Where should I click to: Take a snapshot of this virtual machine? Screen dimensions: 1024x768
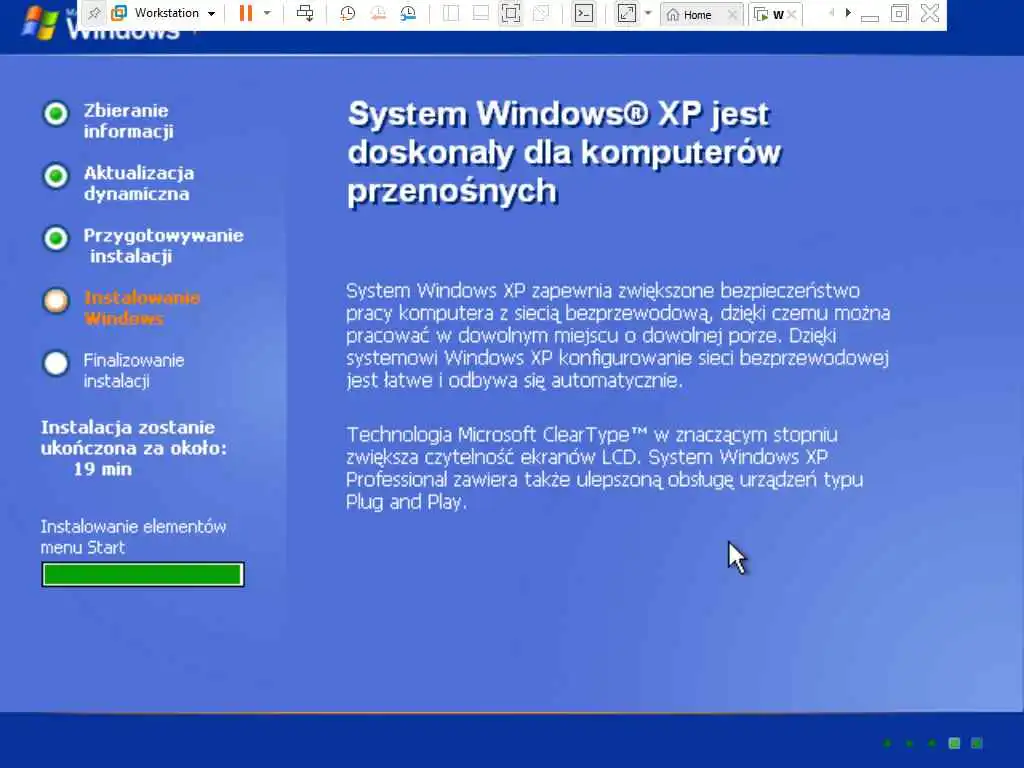pos(347,13)
